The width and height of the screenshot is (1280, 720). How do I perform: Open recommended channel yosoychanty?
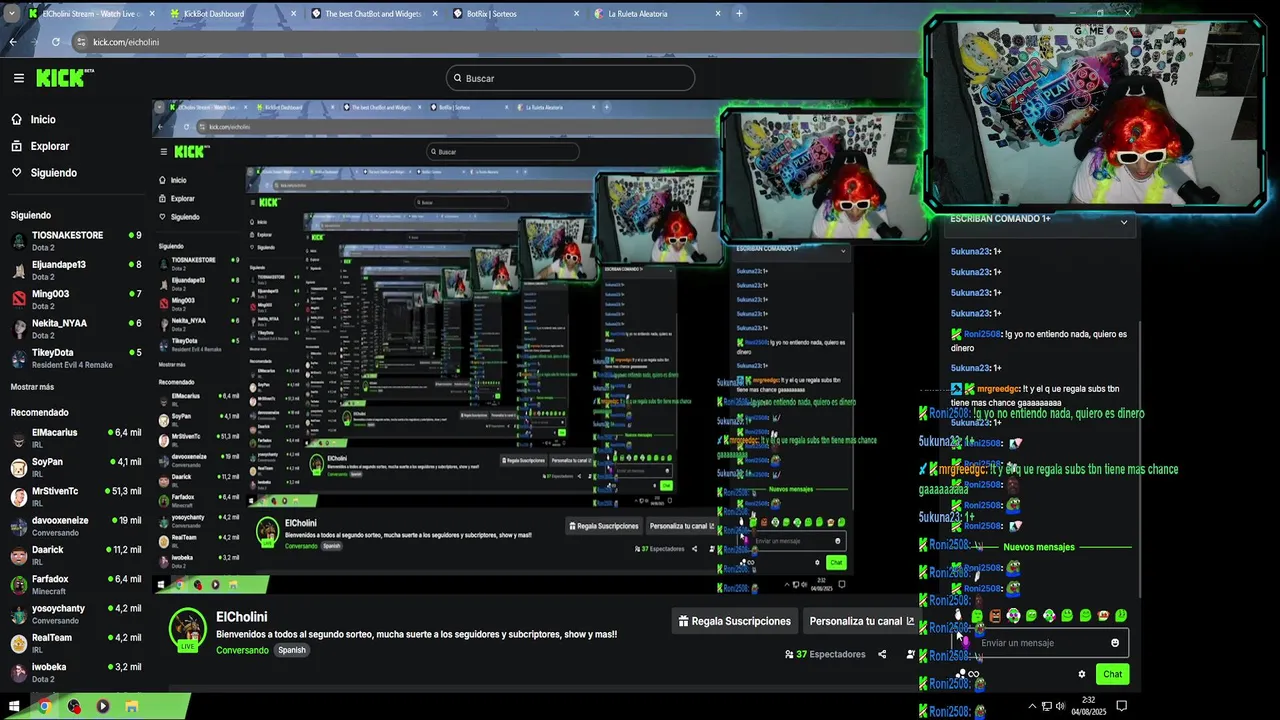[75, 613]
